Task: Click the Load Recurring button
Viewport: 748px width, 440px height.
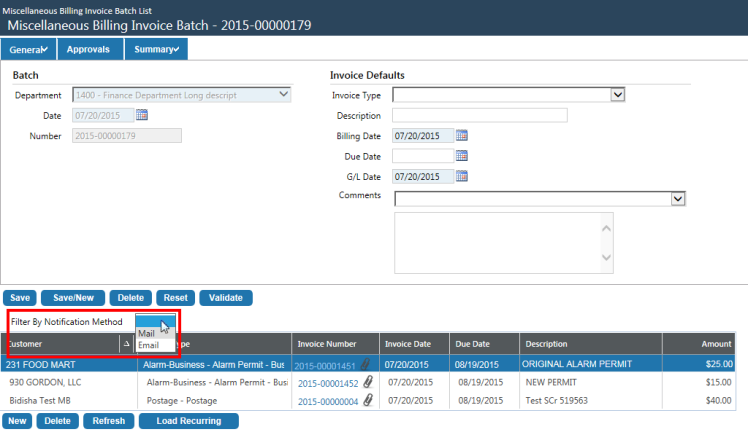Action: 188,421
